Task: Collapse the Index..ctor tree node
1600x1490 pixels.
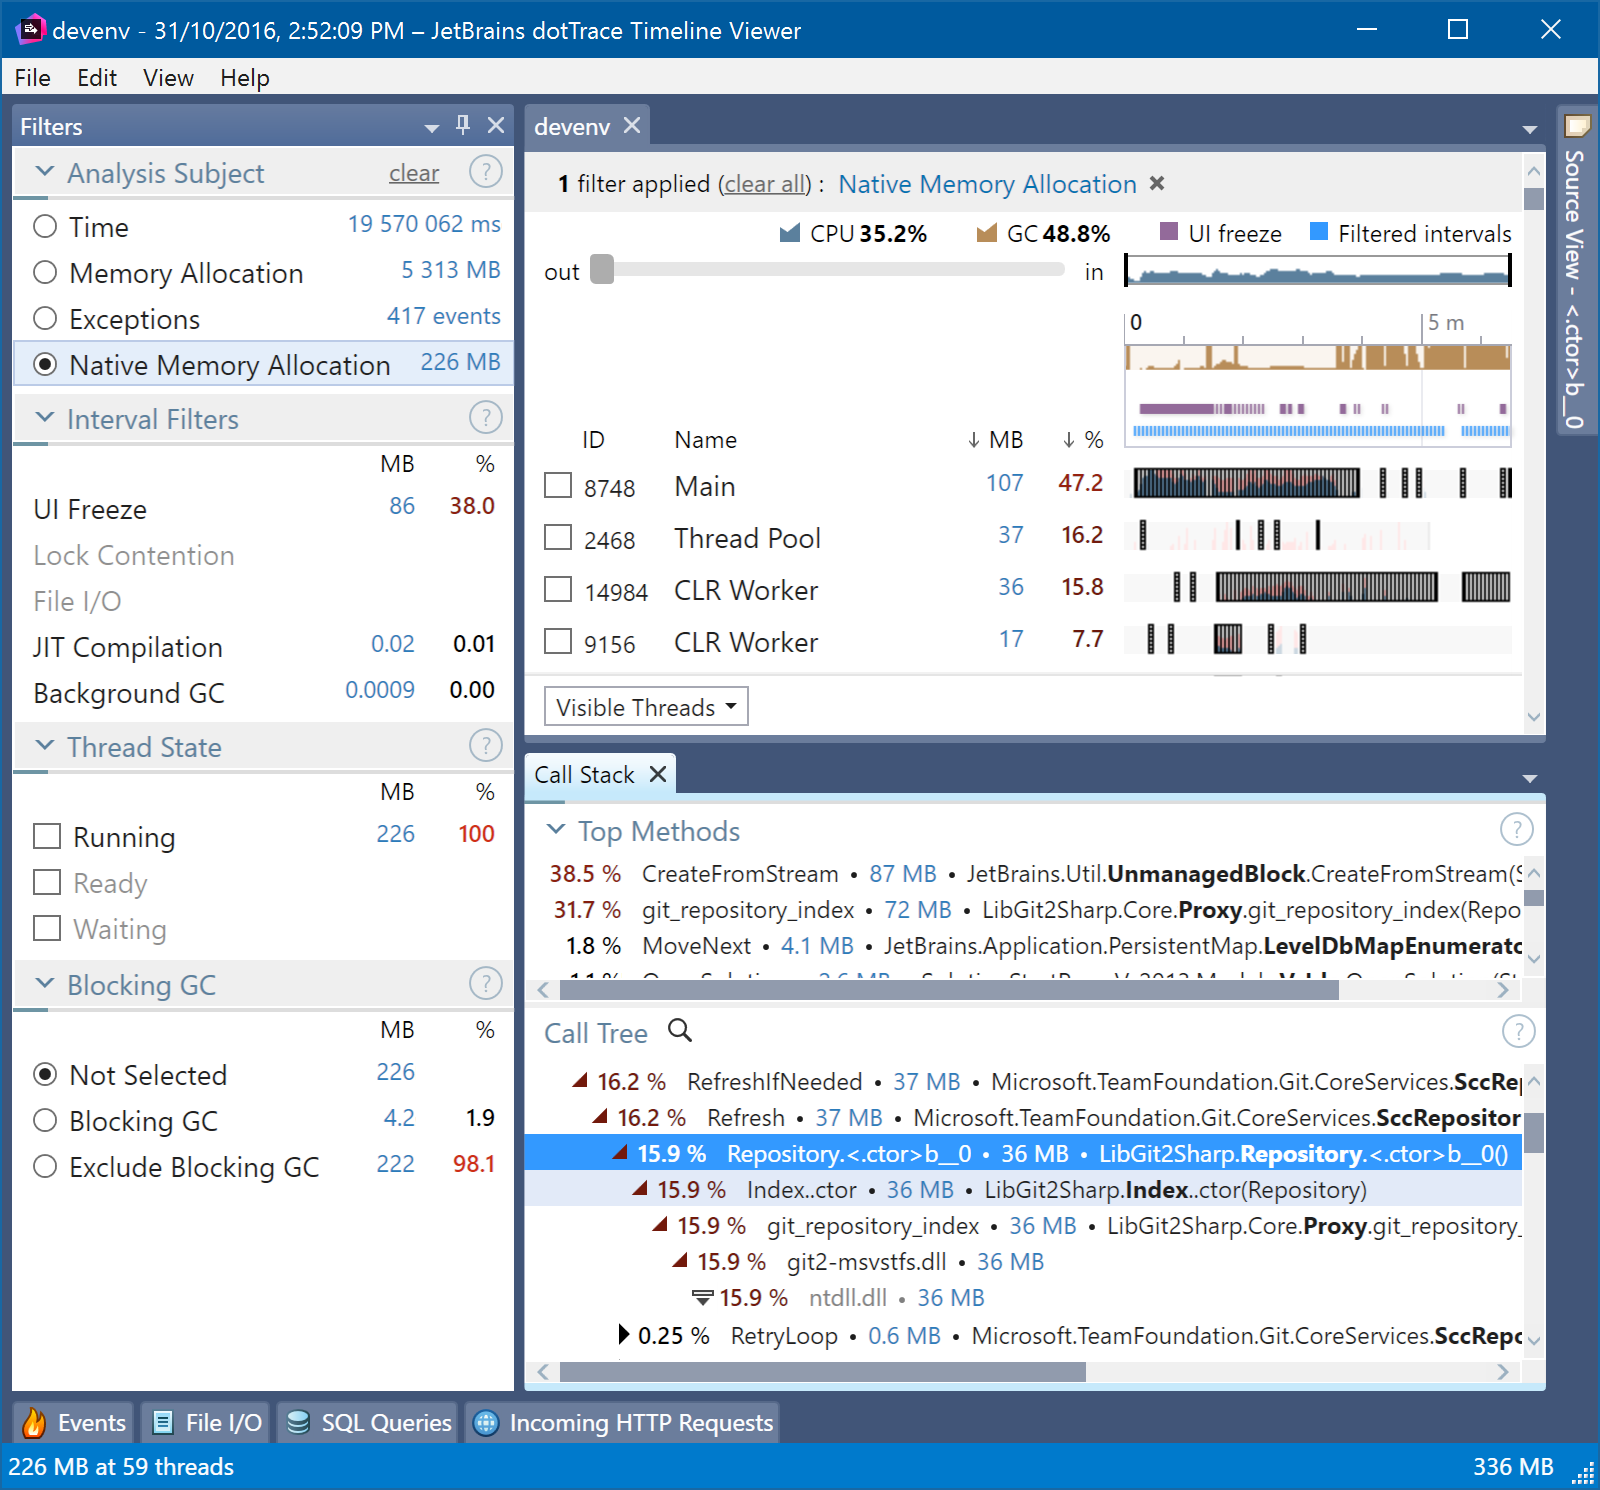Action: 640,1188
